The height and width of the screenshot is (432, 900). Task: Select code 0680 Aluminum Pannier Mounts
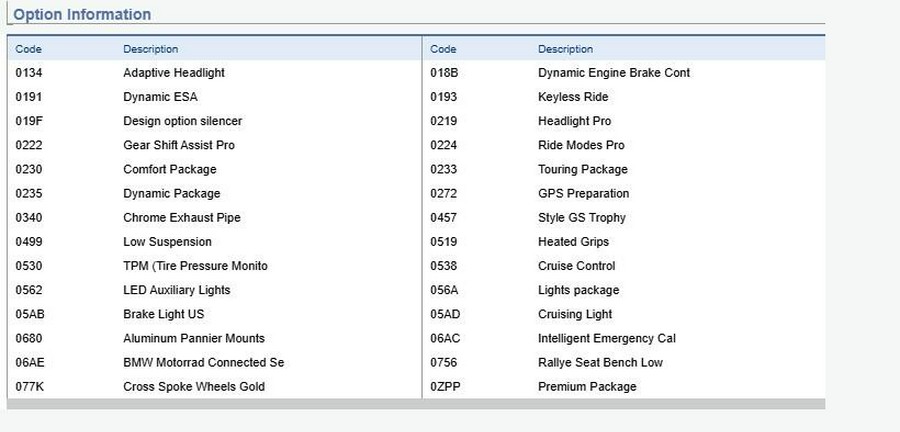tap(215, 338)
